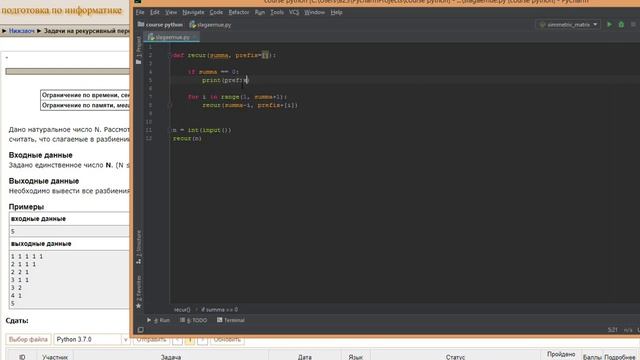Select the slagaemue.py editor tab
The image size is (640, 360).
[172, 37]
